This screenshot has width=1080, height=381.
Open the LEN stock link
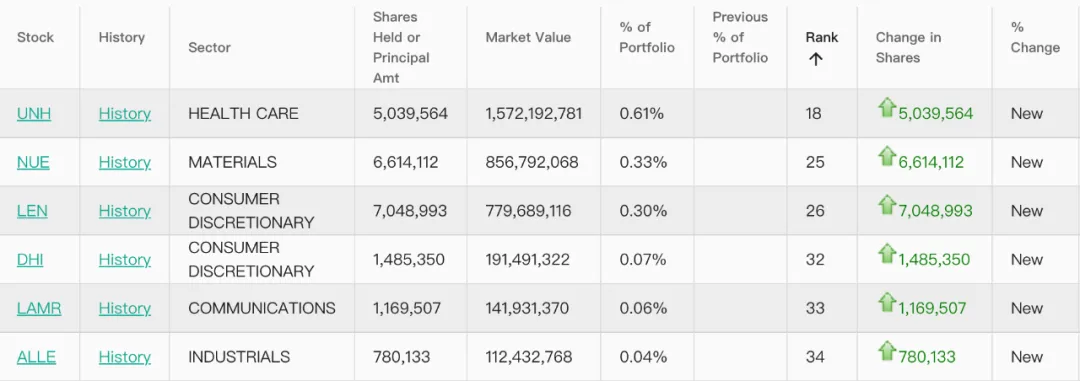point(32,212)
